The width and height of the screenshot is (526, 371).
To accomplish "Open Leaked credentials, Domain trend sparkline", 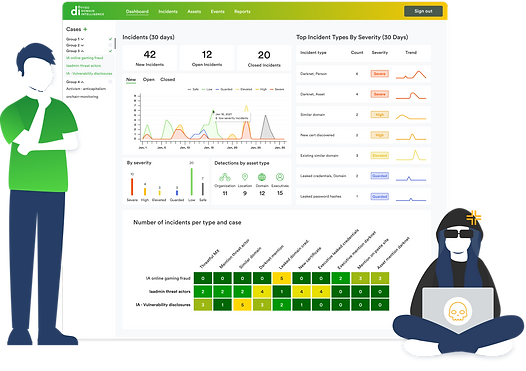I will [411, 178].
